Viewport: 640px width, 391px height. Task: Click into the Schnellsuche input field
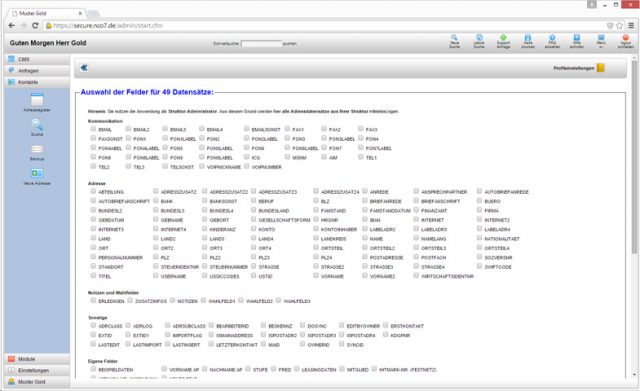262,44
